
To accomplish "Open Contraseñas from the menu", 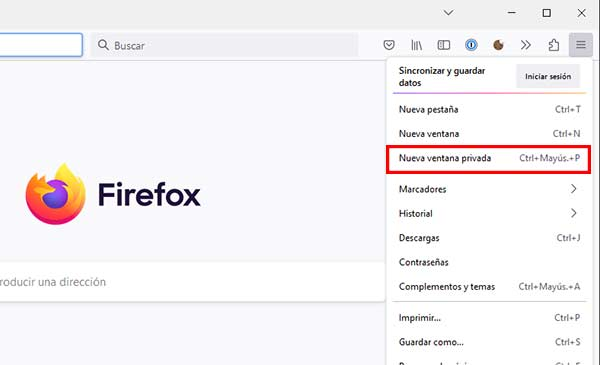I will pyautogui.click(x=489, y=262).
